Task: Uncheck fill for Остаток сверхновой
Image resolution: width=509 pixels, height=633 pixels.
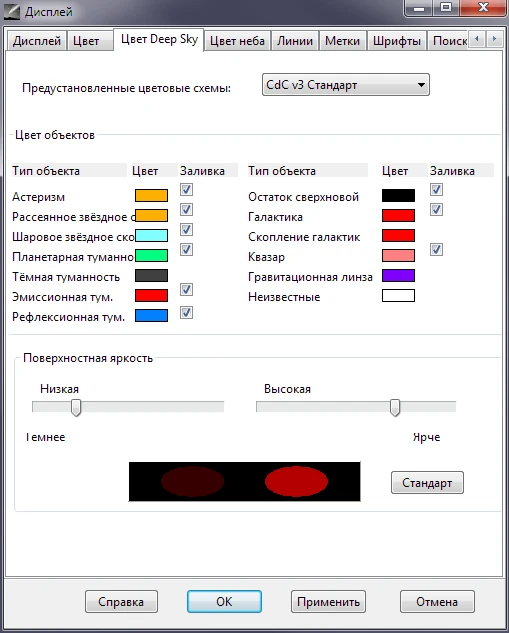Action: point(436,189)
